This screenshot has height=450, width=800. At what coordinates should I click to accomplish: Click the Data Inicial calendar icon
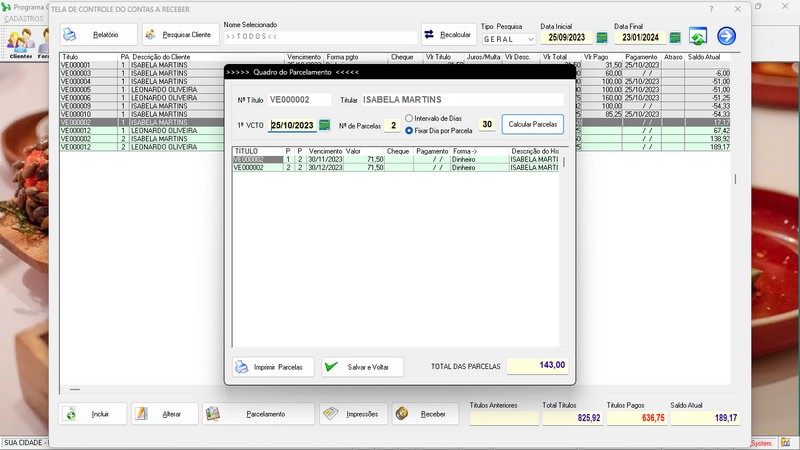[x=602, y=37]
